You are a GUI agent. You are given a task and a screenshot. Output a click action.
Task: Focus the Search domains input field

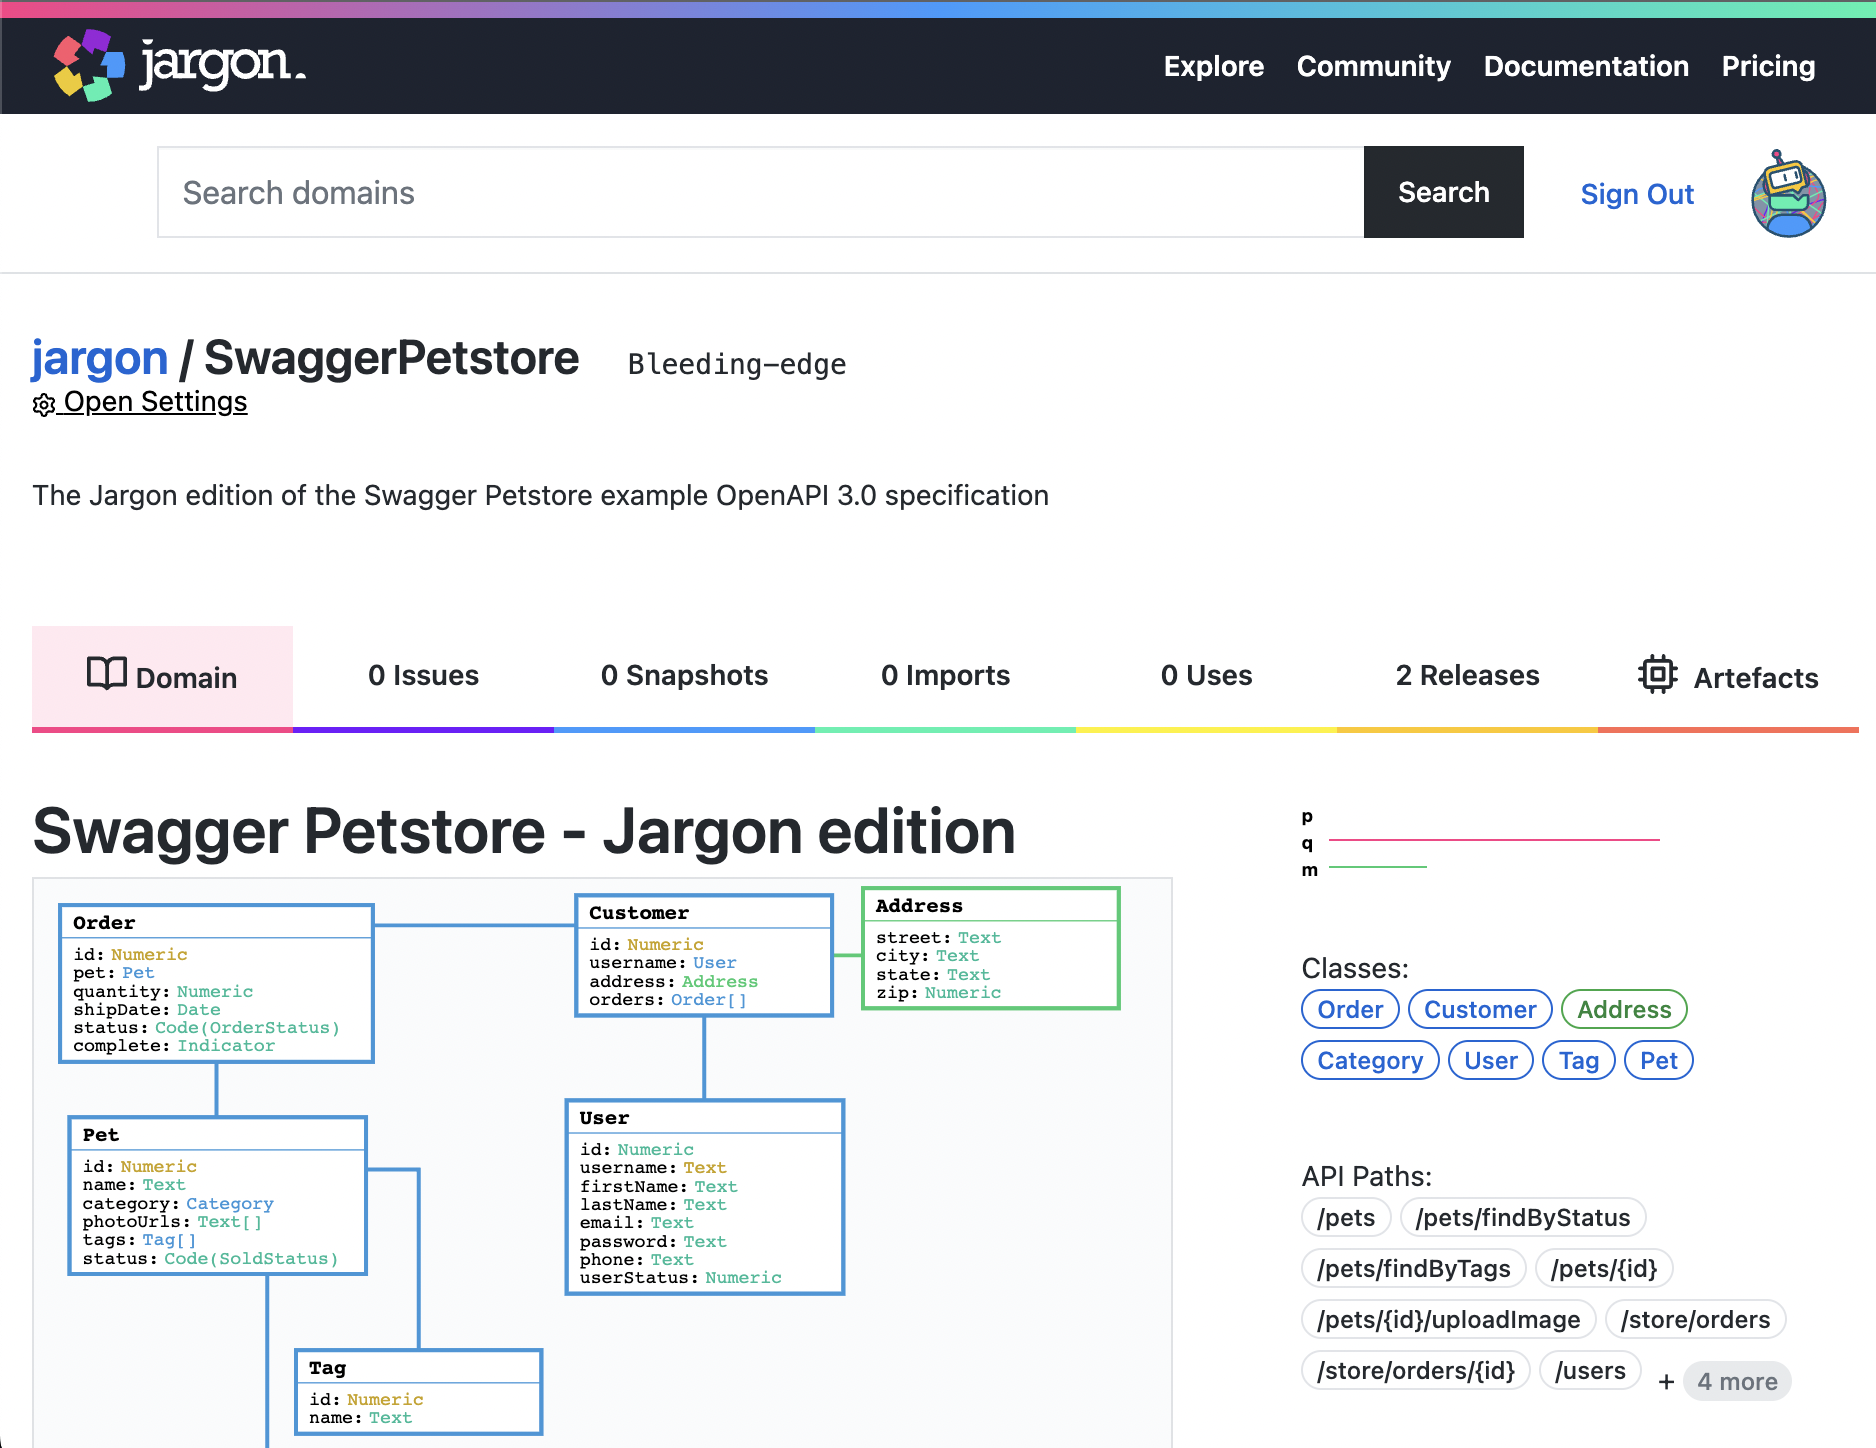[x=761, y=192]
